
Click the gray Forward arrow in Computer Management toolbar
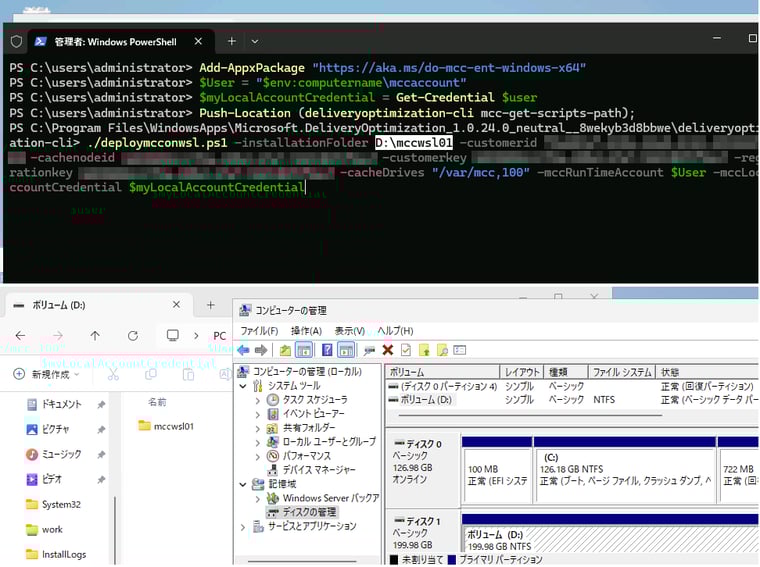point(261,350)
